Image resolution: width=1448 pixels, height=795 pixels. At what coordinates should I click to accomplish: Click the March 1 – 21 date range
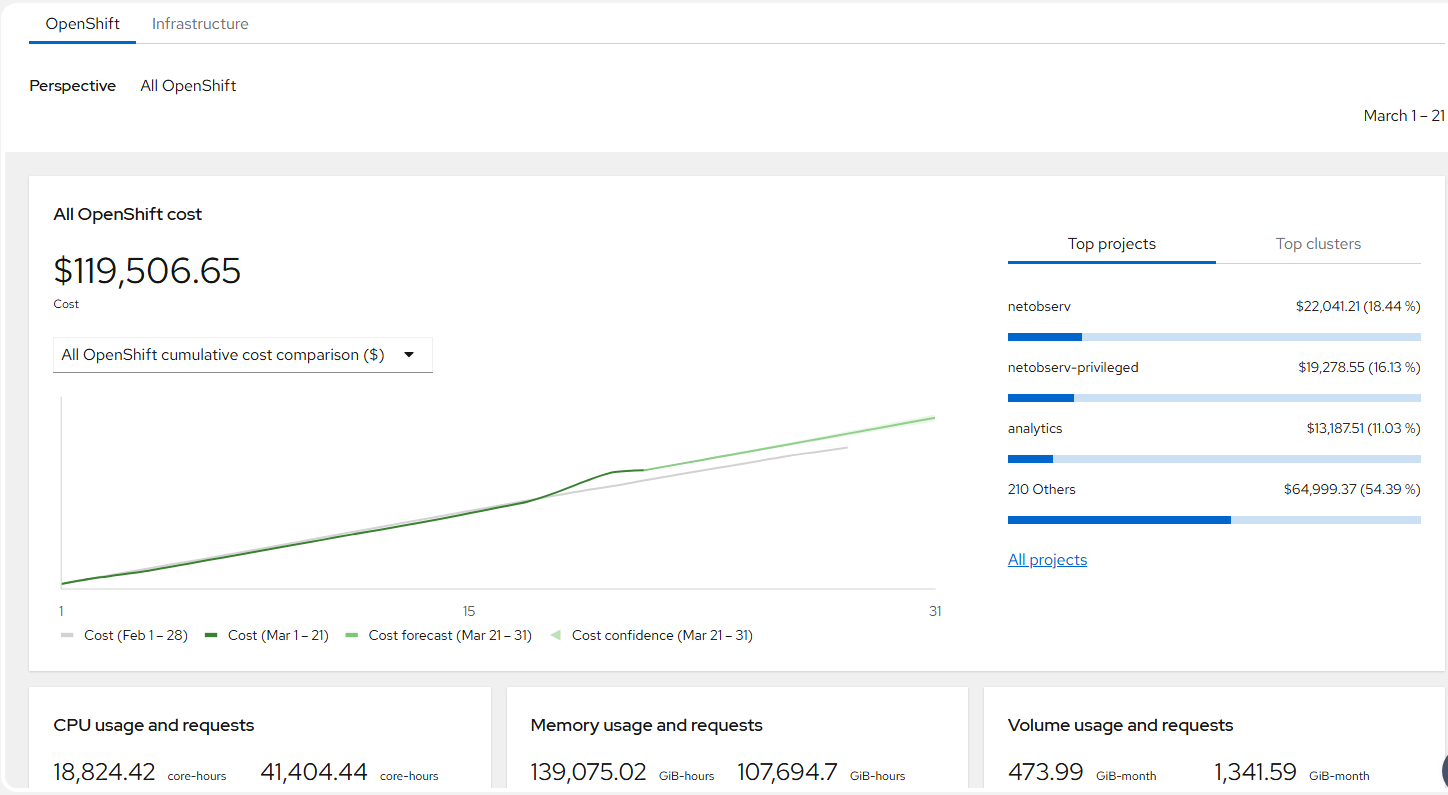(x=1404, y=116)
